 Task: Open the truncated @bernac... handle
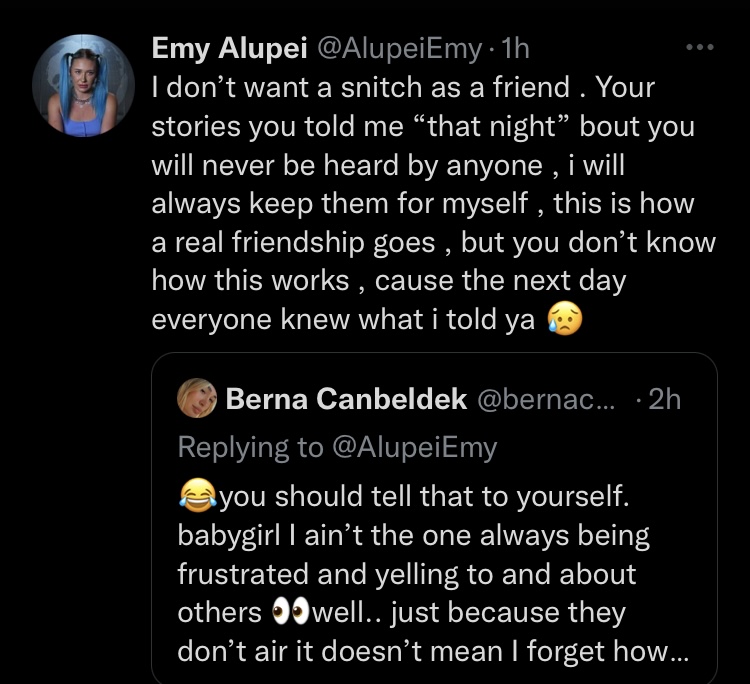545,399
